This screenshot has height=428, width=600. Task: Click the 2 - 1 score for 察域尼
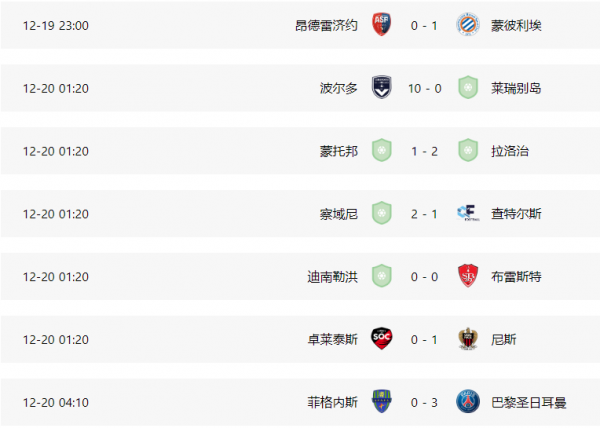click(x=423, y=213)
